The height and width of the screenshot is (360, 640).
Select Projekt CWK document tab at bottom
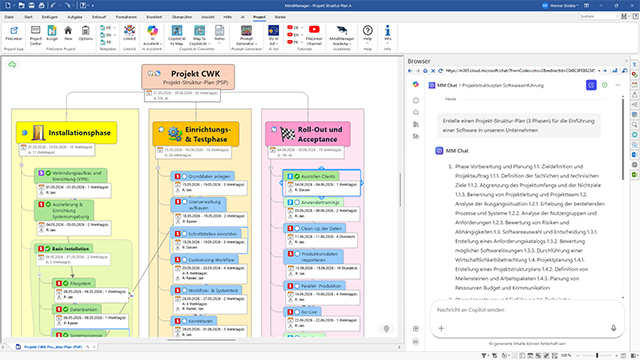53,347
